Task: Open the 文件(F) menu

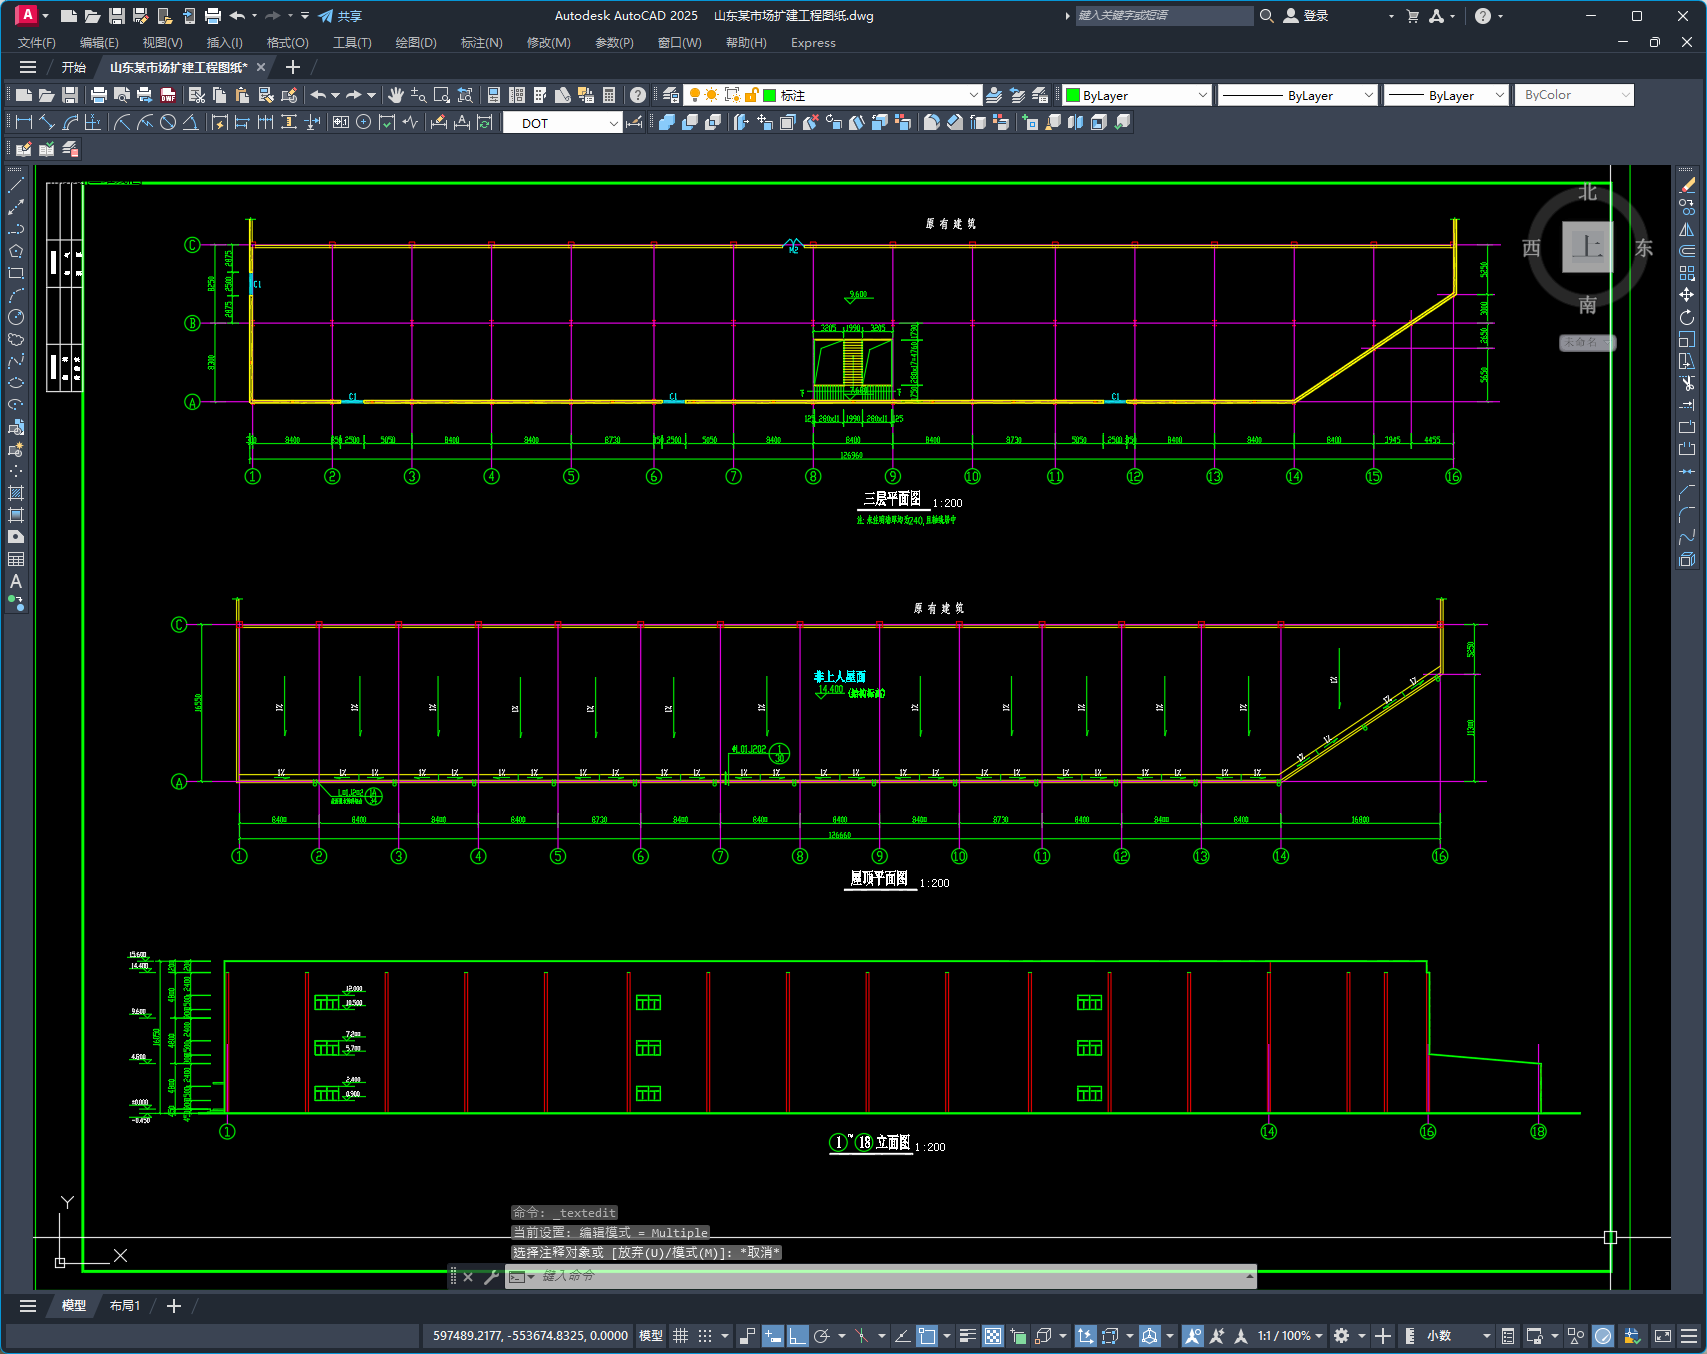Action: [37, 43]
